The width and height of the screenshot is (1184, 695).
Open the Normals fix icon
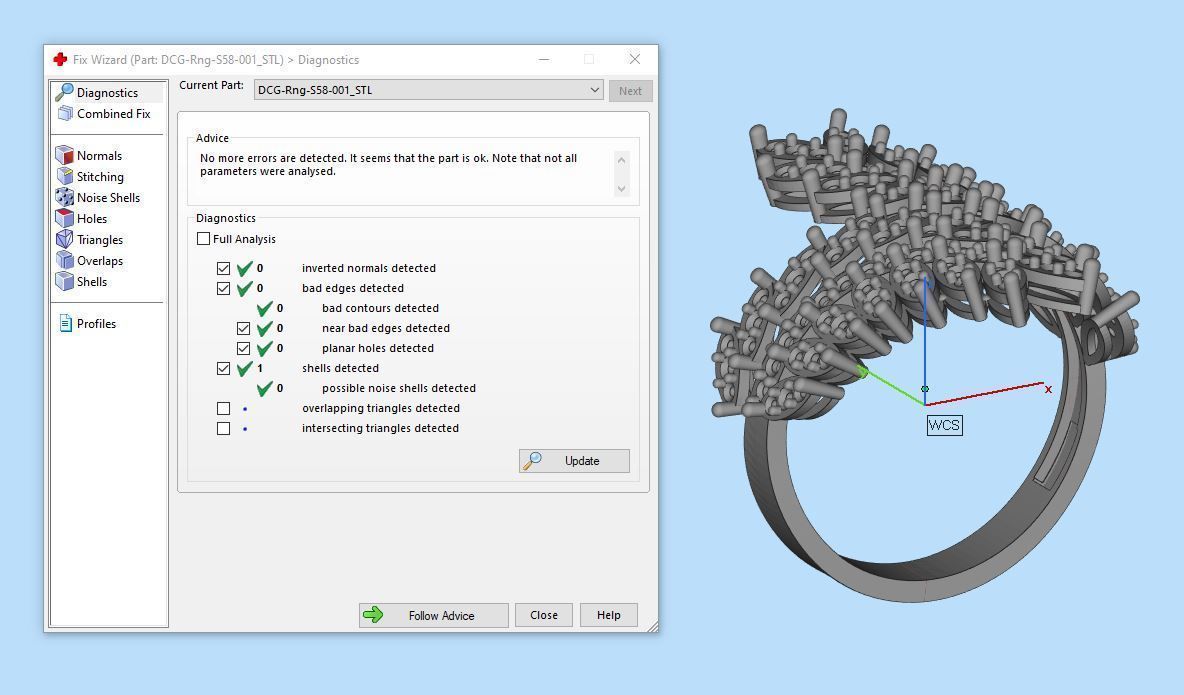(65, 155)
